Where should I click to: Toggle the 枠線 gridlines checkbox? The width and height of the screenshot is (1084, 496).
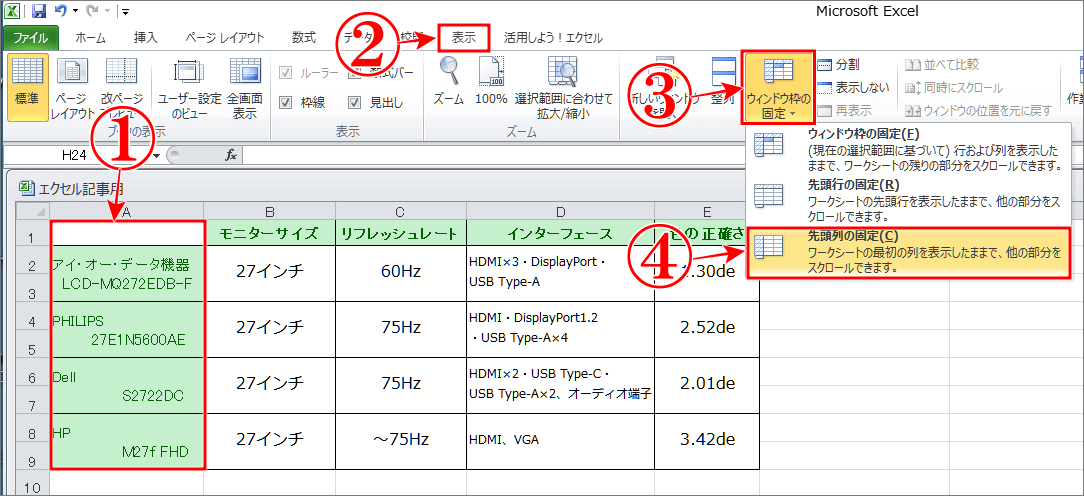click(x=285, y=103)
